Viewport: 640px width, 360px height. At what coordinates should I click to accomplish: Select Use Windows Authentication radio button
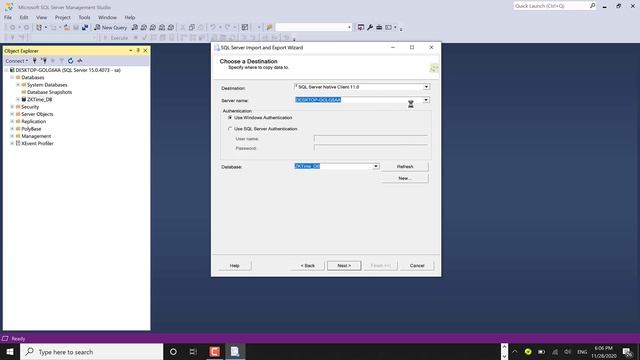pos(230,118)
